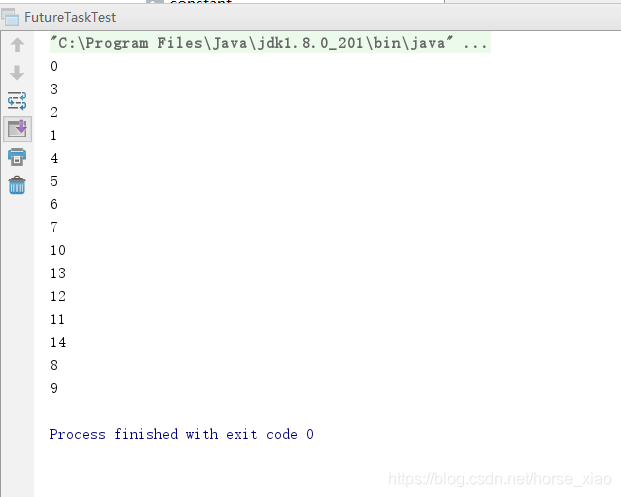Click the output line showing 0
The image size is (621, 497).
tap(54, 66)
